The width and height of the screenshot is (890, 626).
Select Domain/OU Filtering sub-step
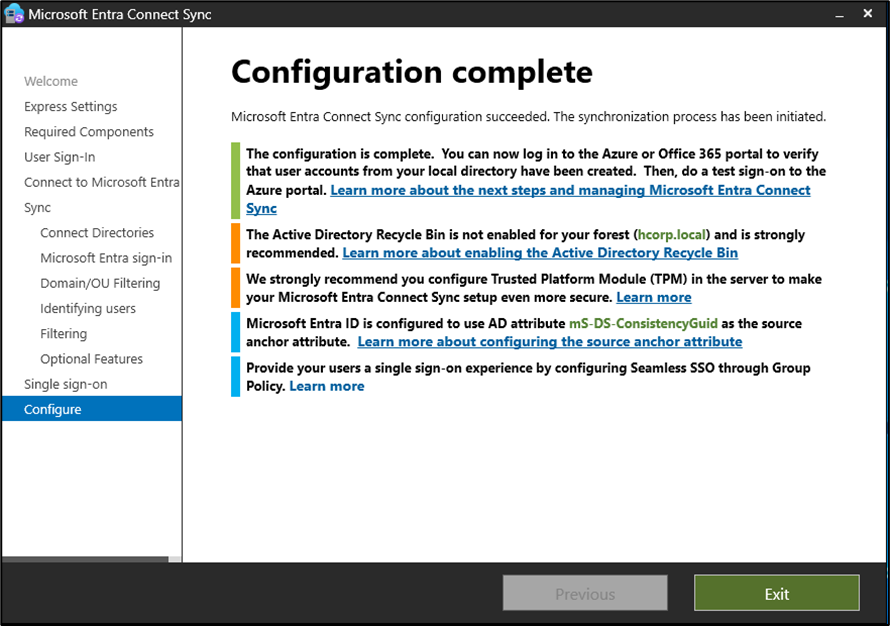tap(100, 283)
